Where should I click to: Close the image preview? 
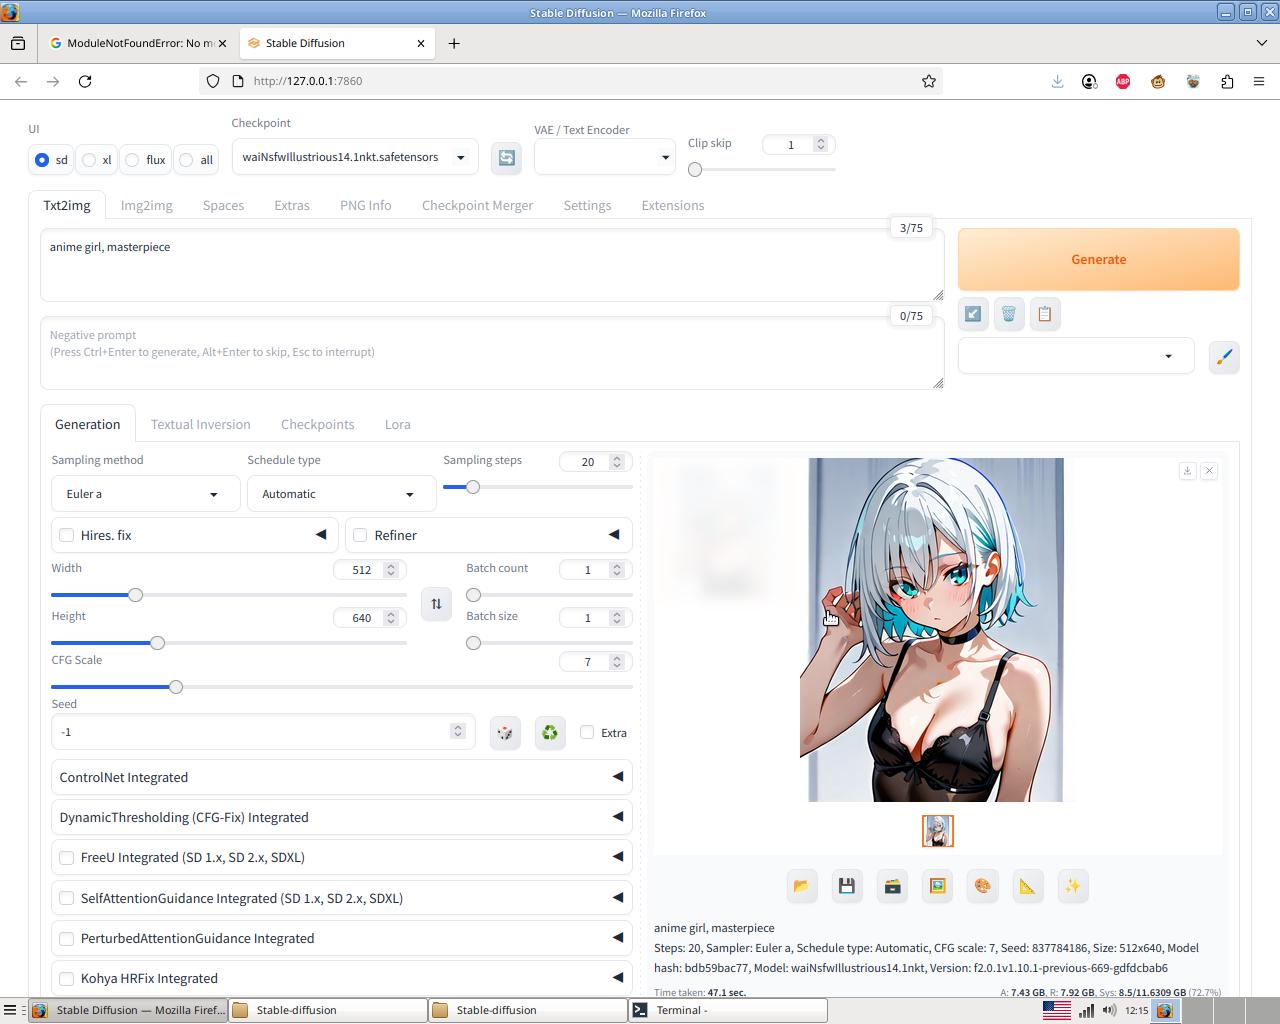(x=1209, y=470)
